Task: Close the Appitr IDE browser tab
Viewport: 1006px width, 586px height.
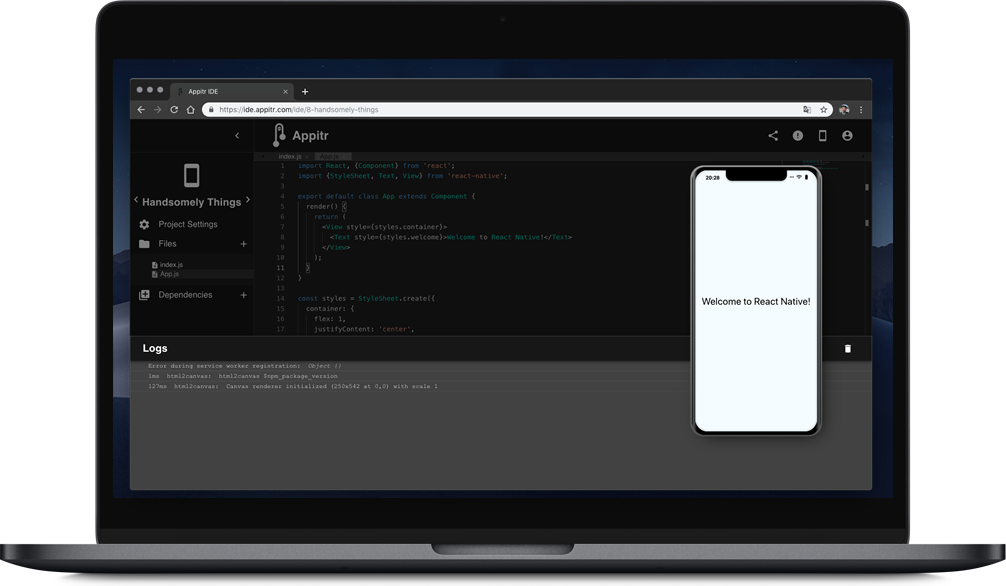Action: point(286,92)
